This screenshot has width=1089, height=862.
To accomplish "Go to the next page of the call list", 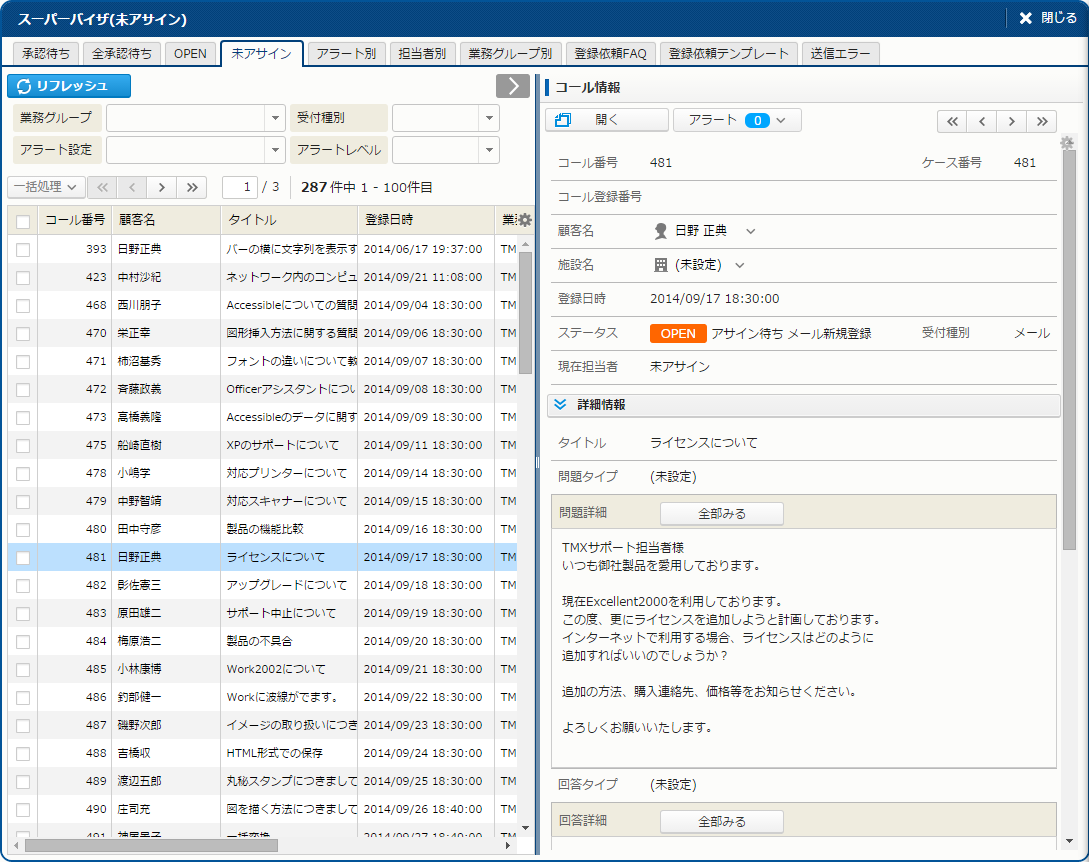I will pos(161,187).
